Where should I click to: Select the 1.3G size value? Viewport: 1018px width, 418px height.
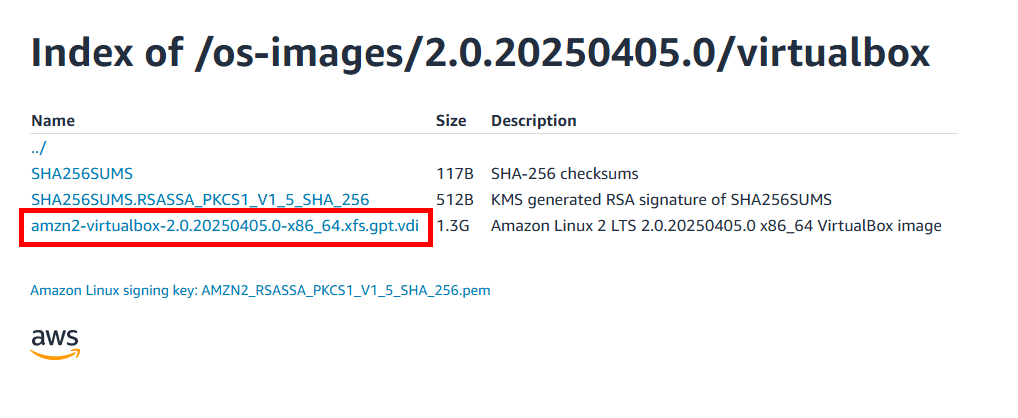click(x=453, y=226)
